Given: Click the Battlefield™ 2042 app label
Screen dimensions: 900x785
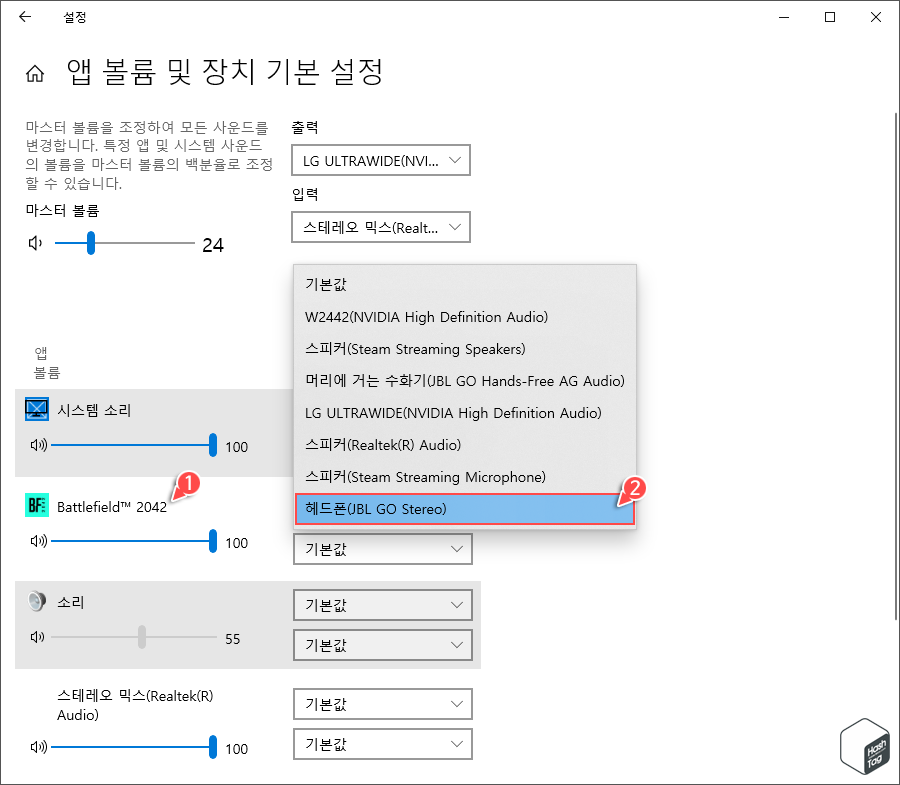Looking at the screenshot, I should (112, 507).
